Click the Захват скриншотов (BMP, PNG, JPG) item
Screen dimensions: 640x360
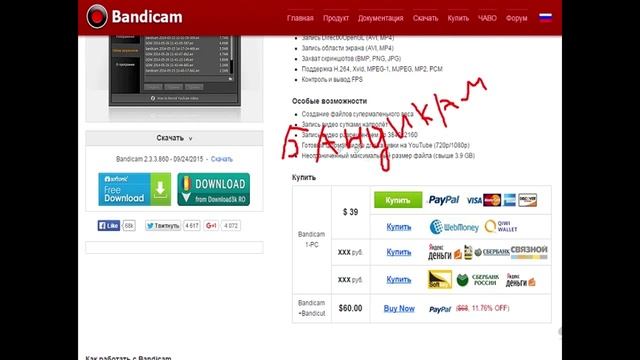[351, 59]
